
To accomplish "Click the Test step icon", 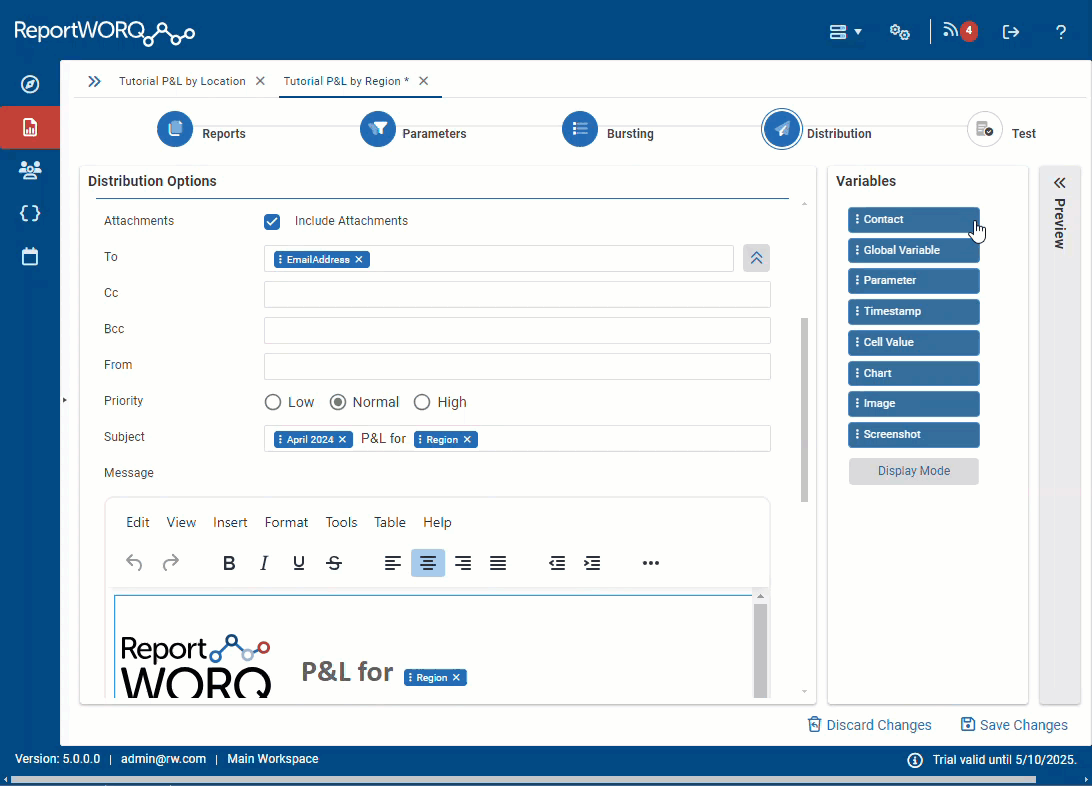I will pos(985,129).
